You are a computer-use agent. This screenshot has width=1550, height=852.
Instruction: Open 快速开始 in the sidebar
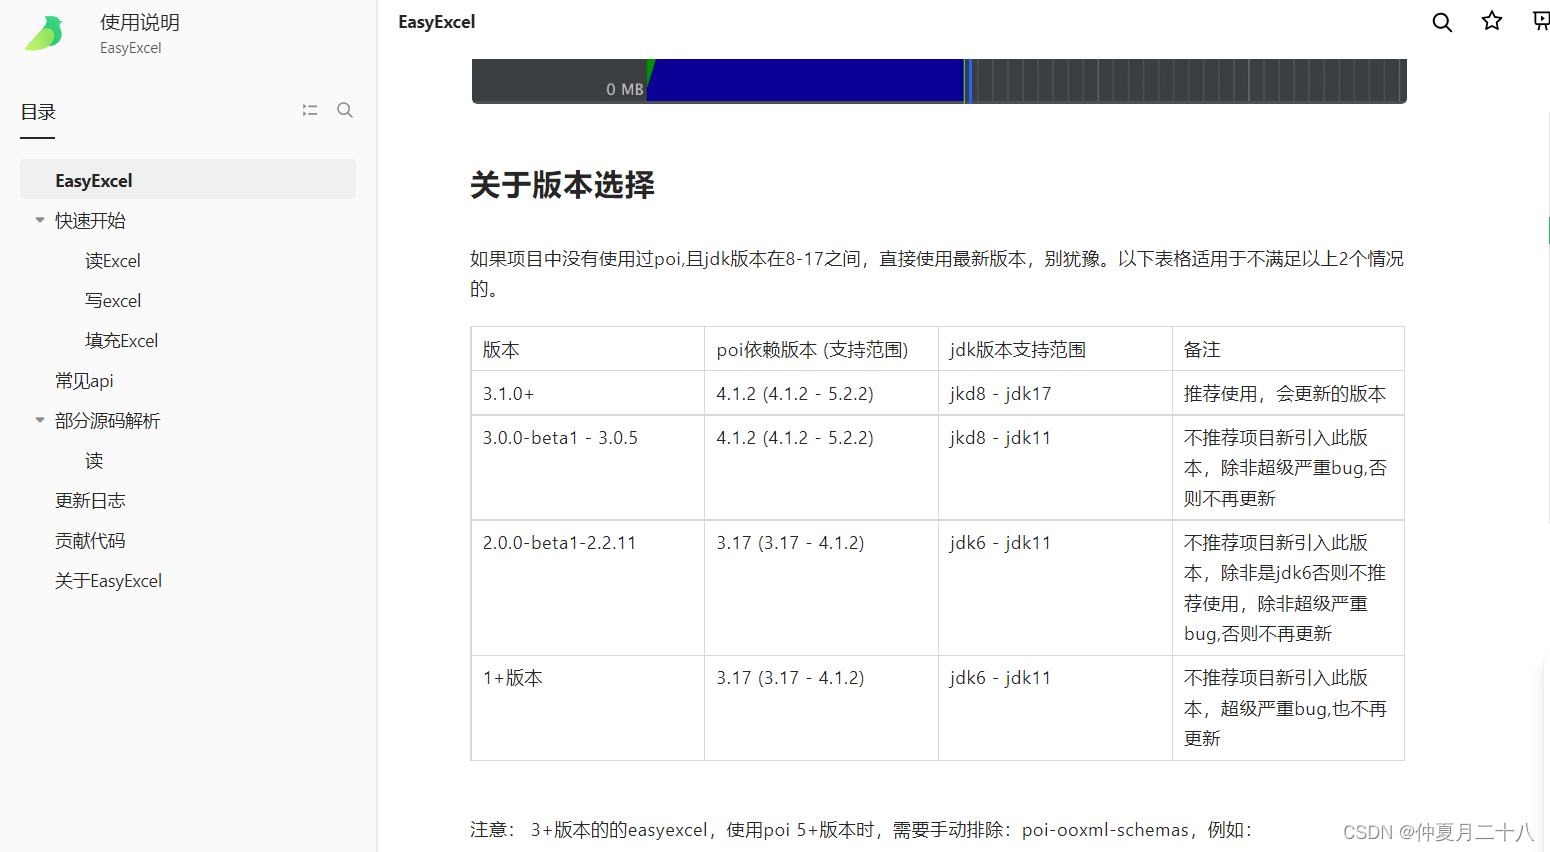(x=90, y=221)
